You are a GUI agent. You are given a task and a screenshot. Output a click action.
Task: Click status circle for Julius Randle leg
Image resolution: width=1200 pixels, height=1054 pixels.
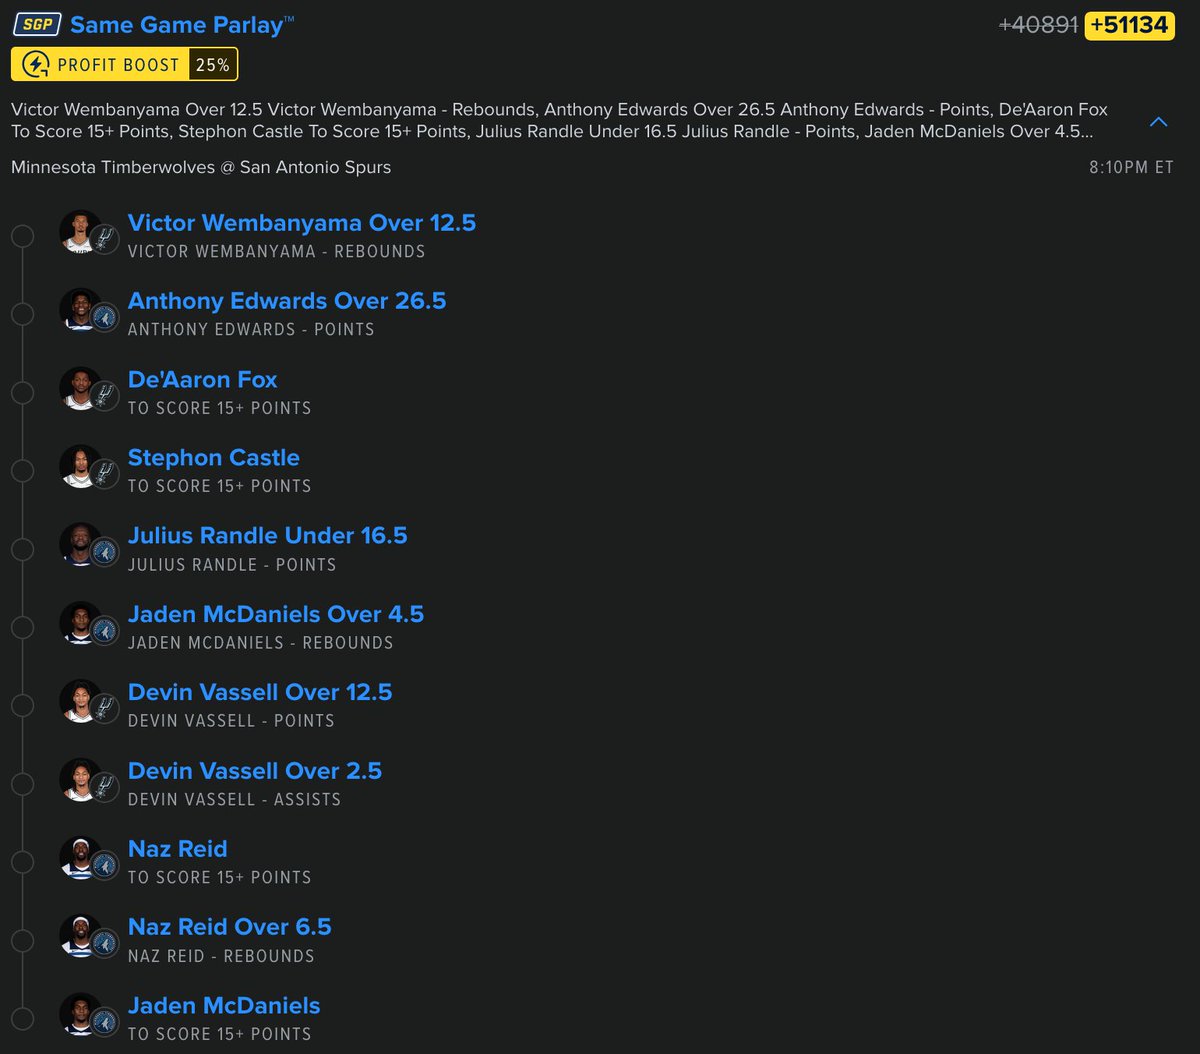22,549
